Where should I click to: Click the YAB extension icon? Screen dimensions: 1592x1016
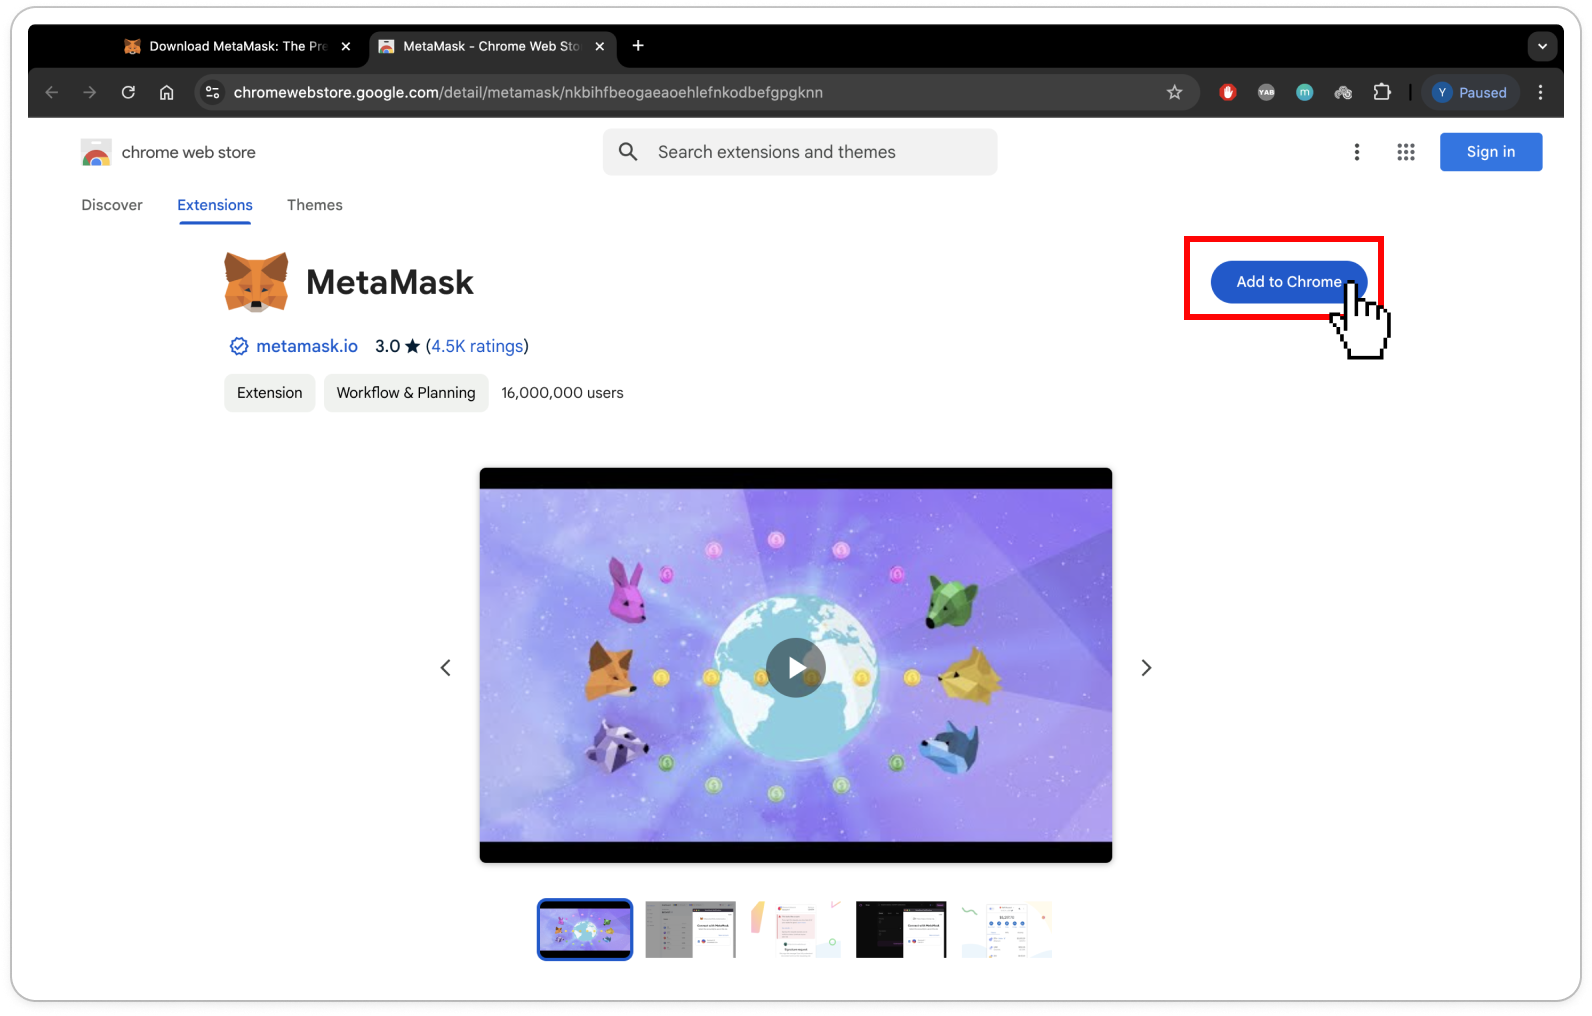(1266, 93)
